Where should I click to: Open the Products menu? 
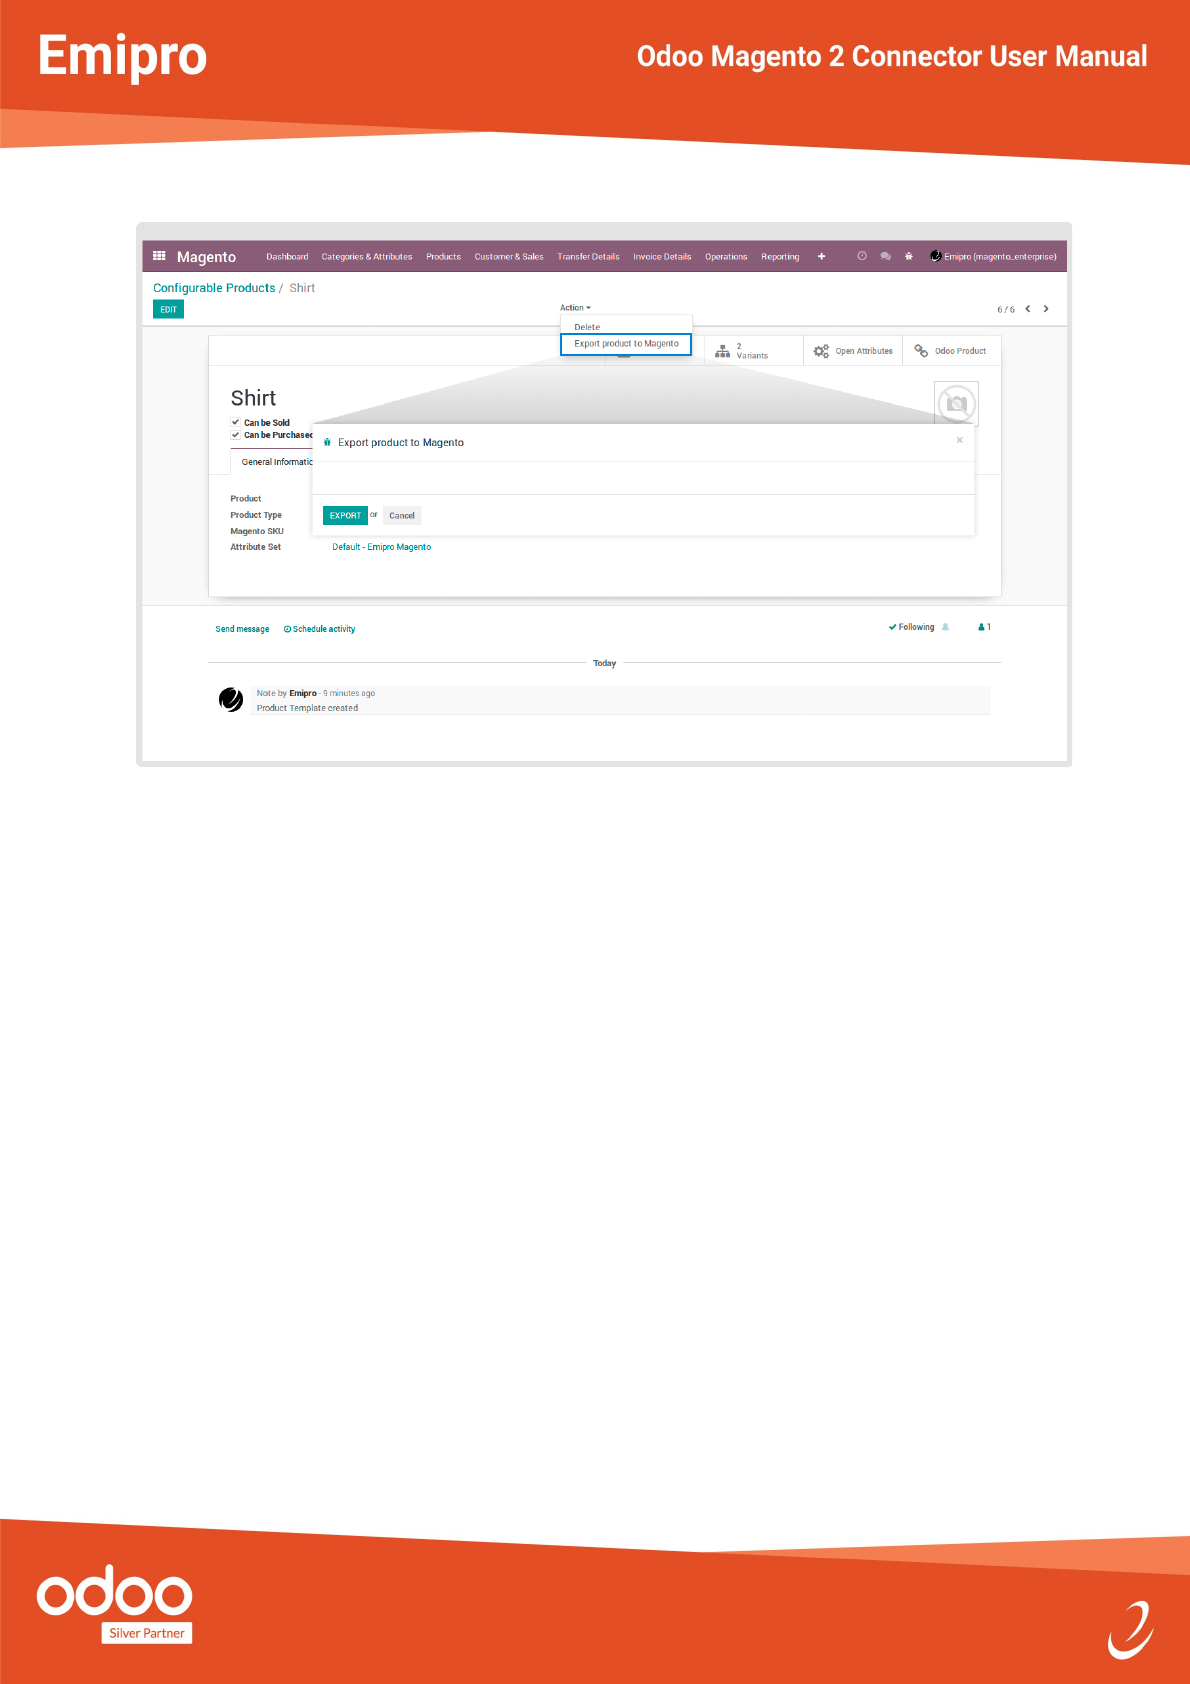(443, 257)
